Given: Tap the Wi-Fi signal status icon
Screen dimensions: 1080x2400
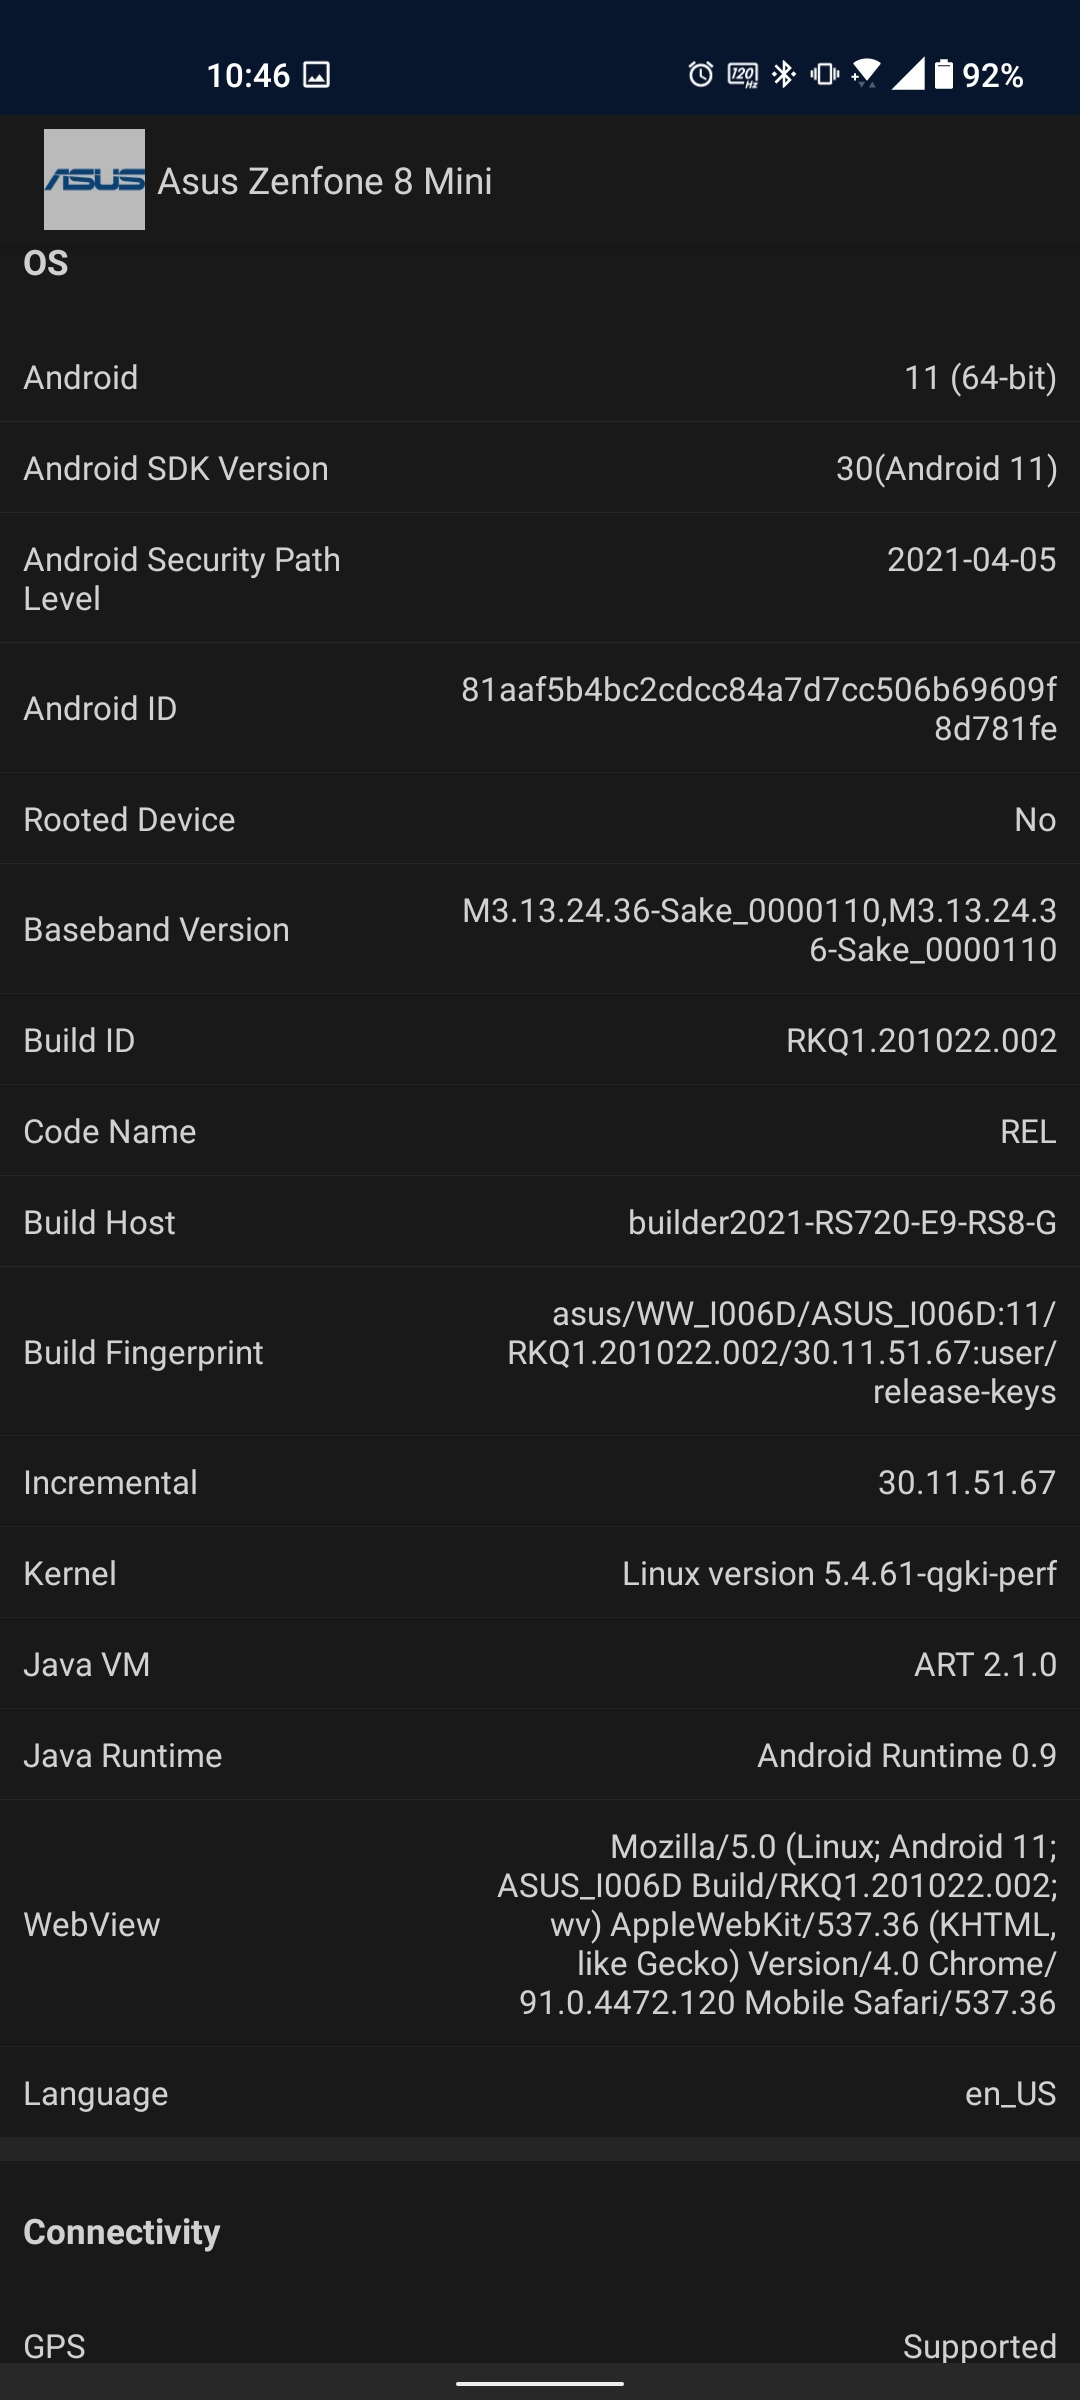Looking at the screenshot, I should point(866,74).
